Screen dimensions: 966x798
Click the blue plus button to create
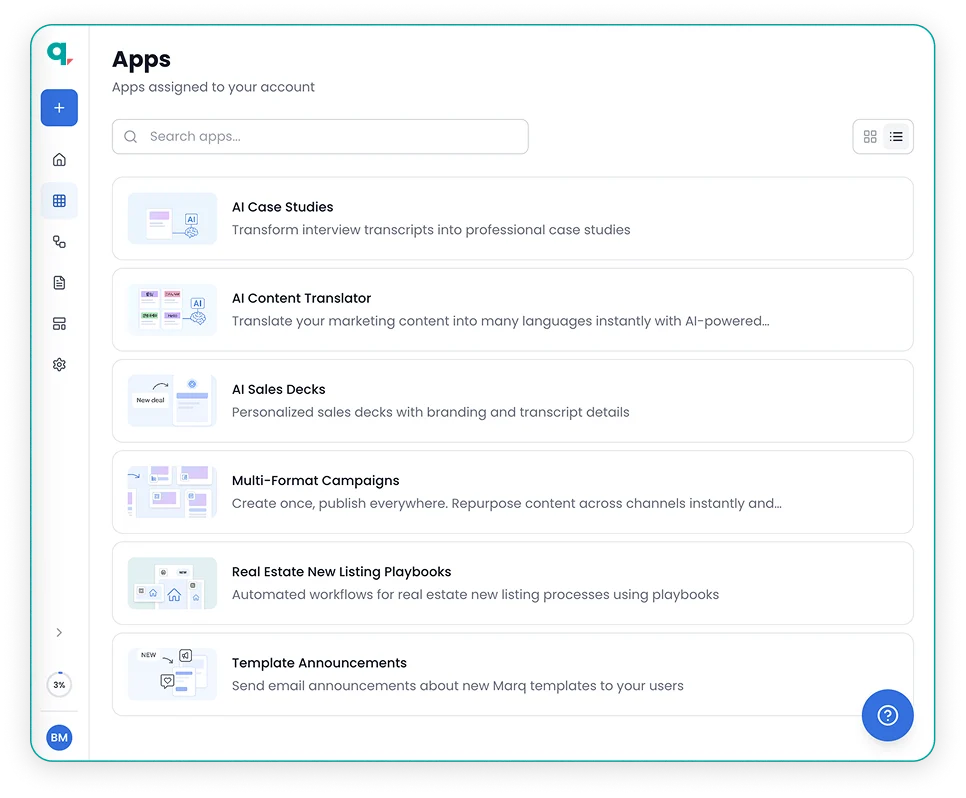59,107
